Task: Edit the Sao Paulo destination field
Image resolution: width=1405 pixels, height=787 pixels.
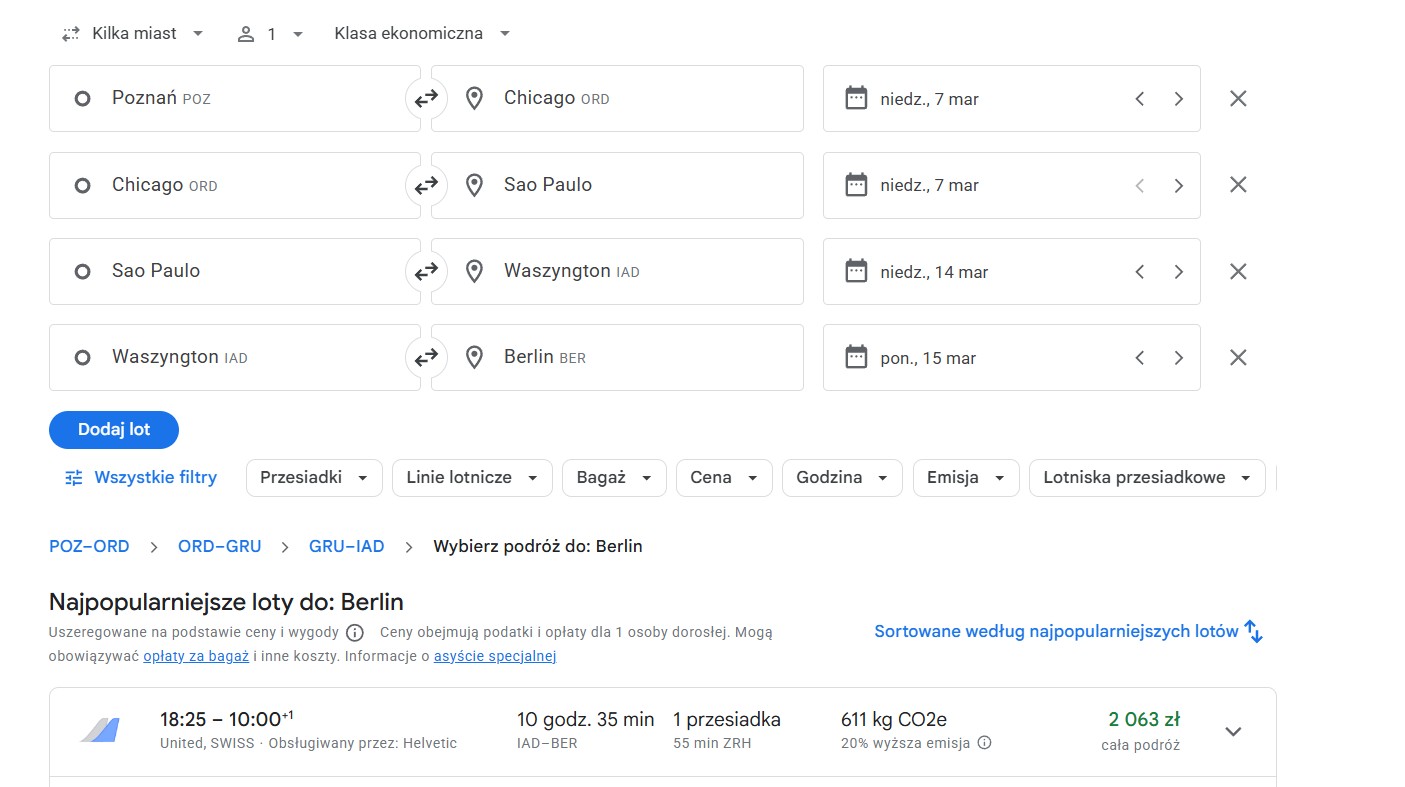Action: point(617,185)
